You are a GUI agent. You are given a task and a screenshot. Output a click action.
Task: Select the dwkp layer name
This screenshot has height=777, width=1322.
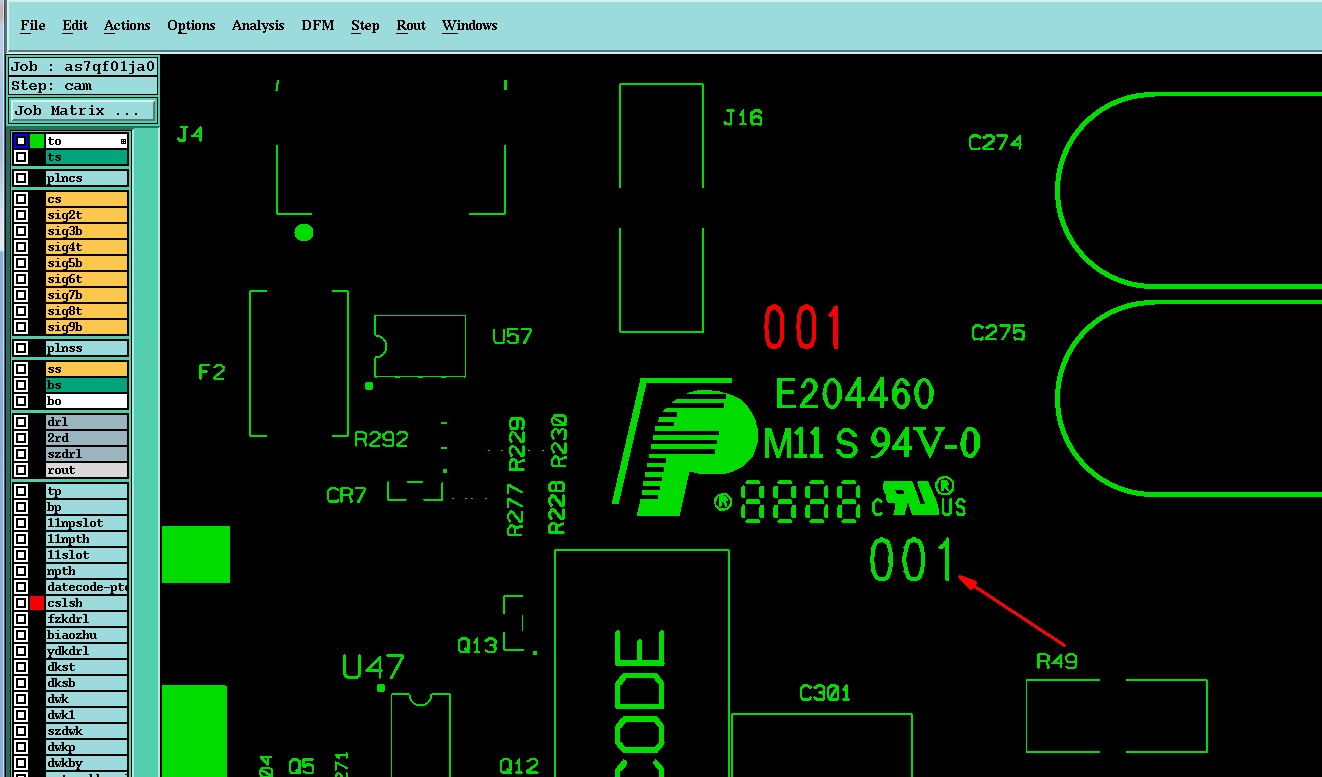(87, 747)
